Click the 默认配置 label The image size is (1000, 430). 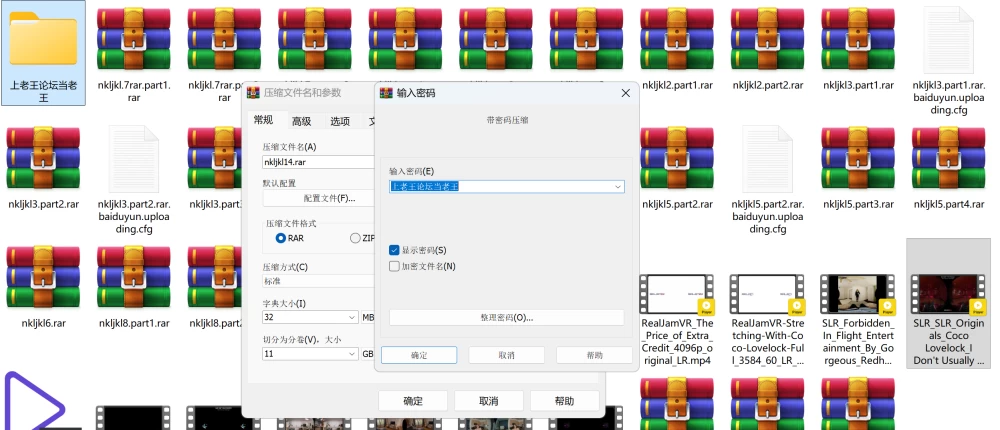click(279, 183)
